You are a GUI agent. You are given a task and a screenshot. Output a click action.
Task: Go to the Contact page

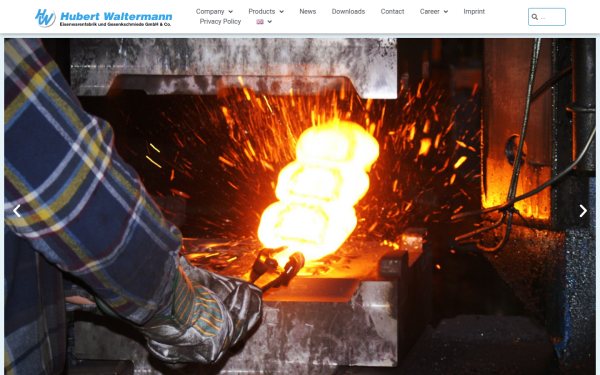(x=392, y=11)
